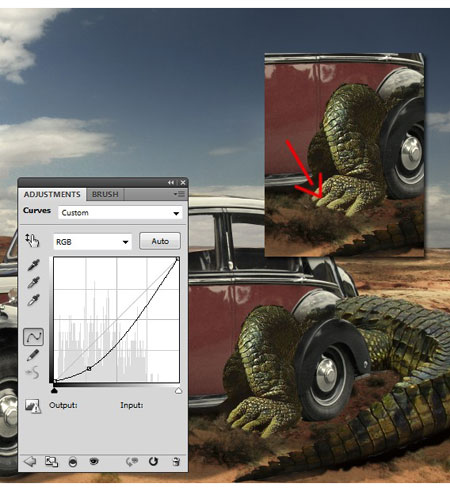Pick the white point eyedropper

(x=33, y=300)
